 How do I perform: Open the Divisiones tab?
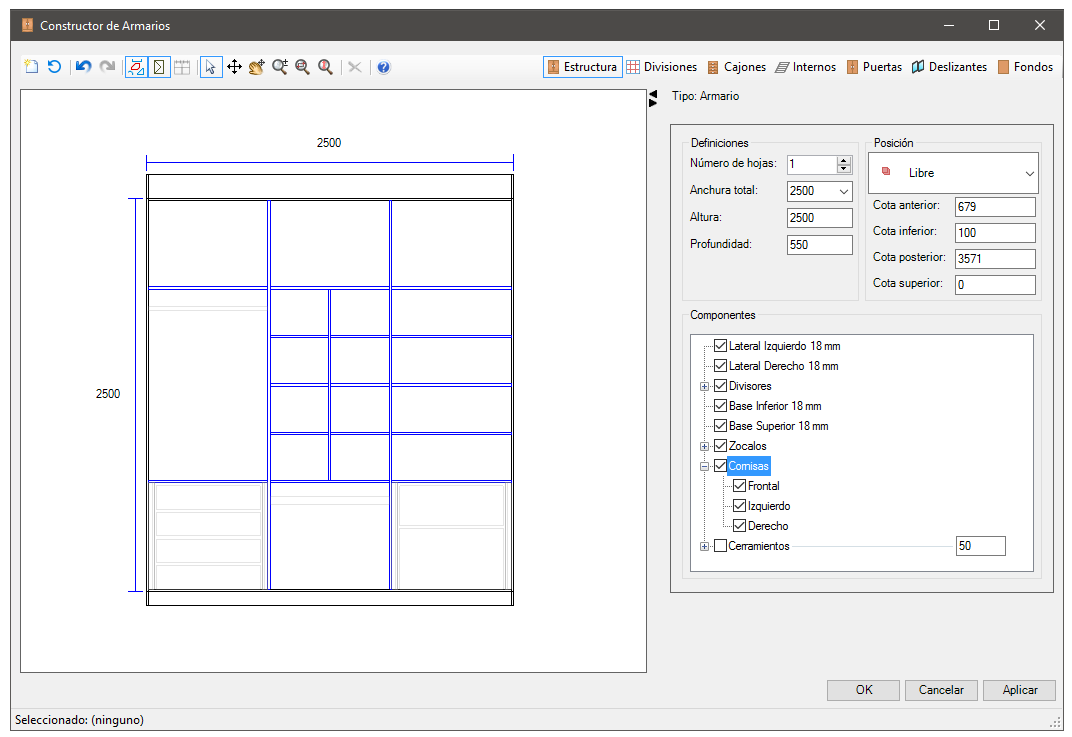coord(662,66)
